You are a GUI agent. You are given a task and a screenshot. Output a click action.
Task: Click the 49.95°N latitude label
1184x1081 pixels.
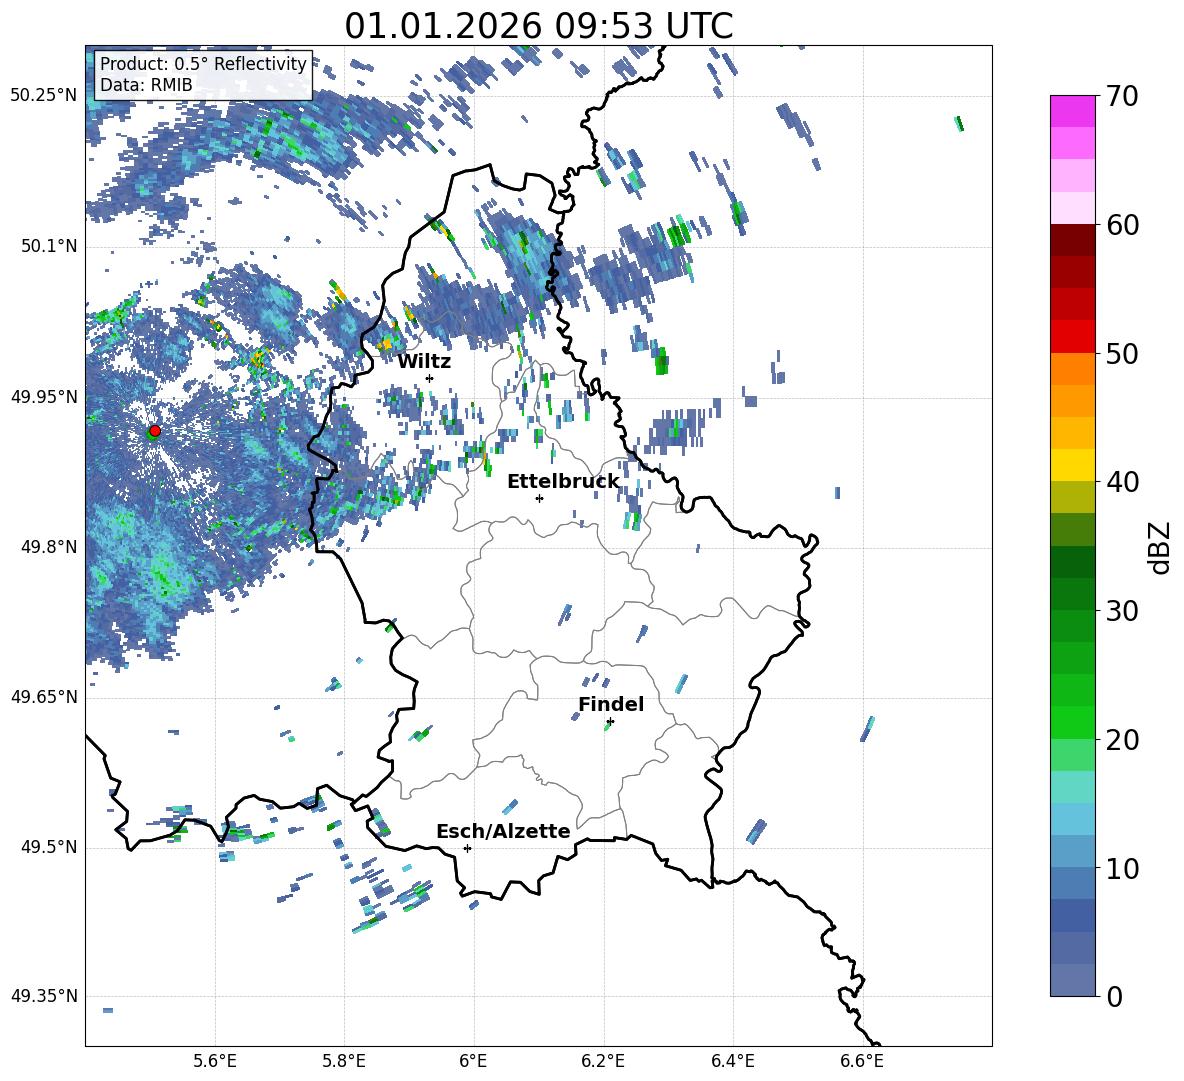44,397
